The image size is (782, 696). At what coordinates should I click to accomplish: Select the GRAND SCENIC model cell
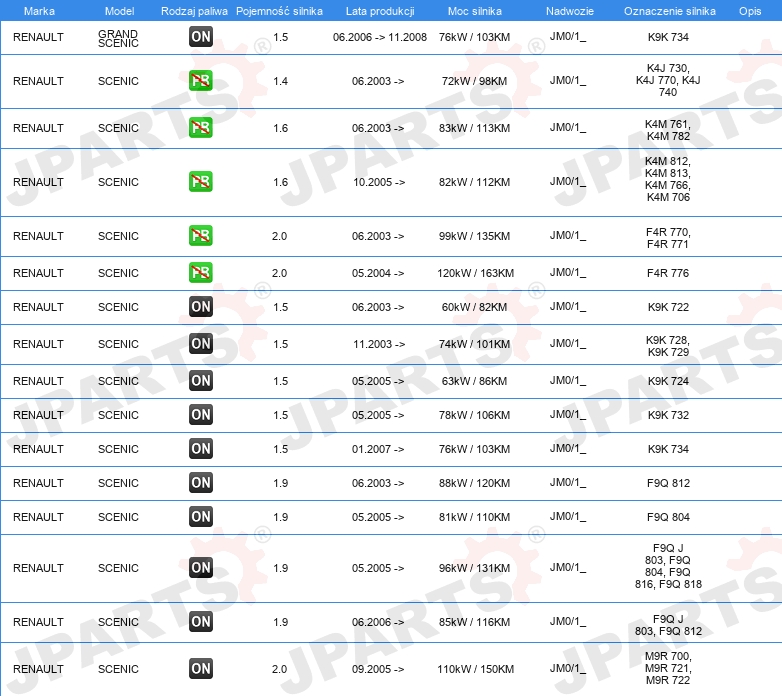[118, 38]
